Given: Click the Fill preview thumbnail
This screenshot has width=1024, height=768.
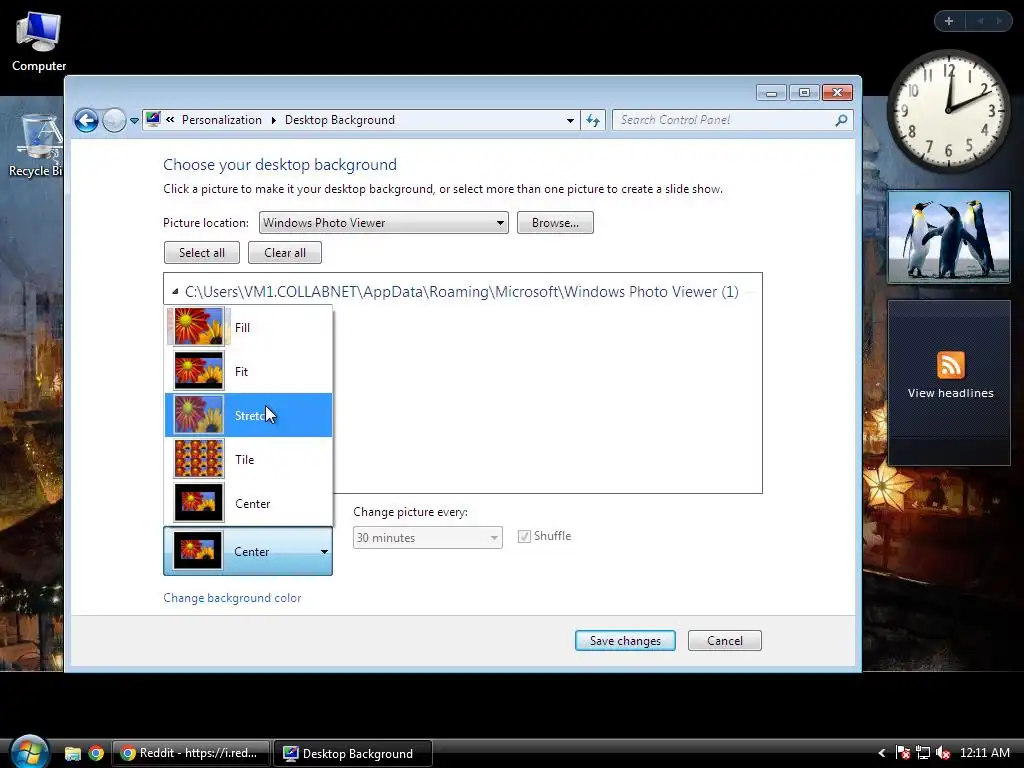Looking at the screenshot, I should [x=199, y=327].
